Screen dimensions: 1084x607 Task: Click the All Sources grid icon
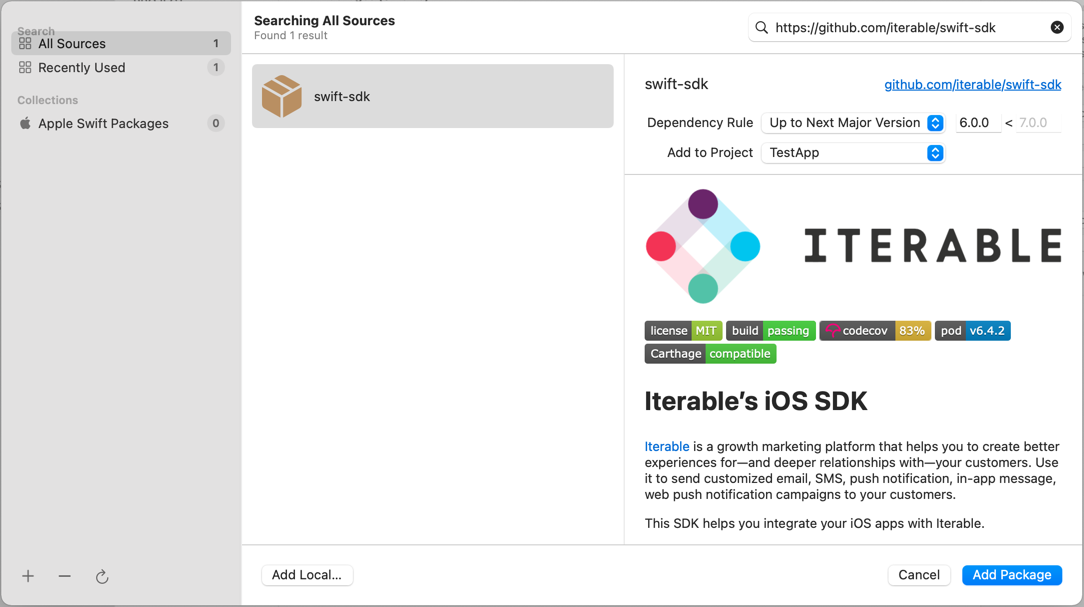(25, 44)
